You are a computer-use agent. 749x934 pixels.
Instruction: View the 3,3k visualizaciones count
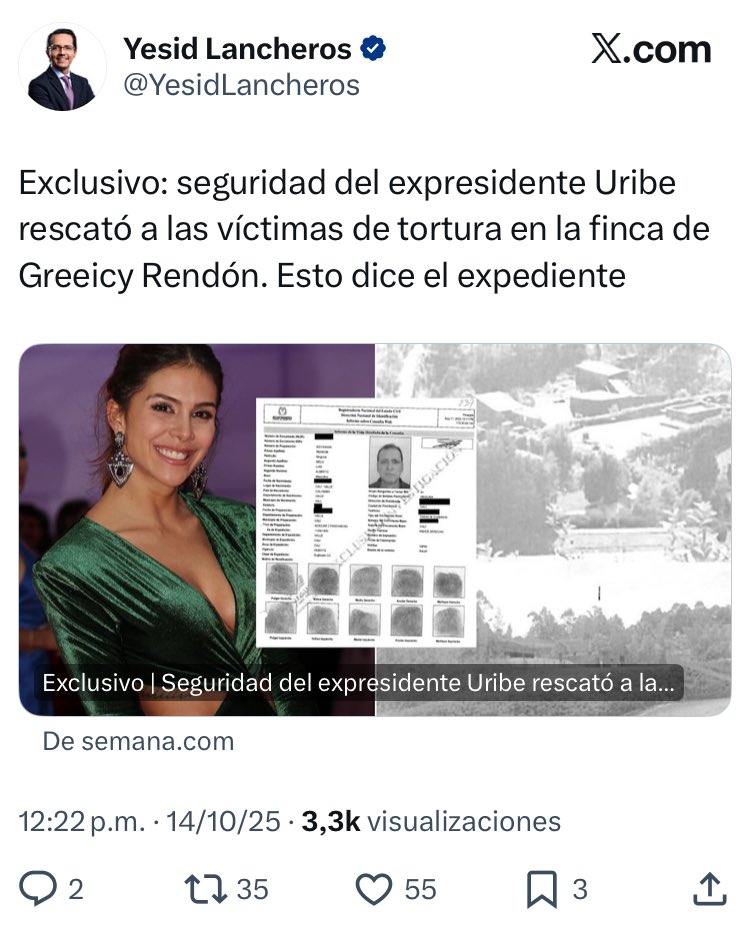431,821
